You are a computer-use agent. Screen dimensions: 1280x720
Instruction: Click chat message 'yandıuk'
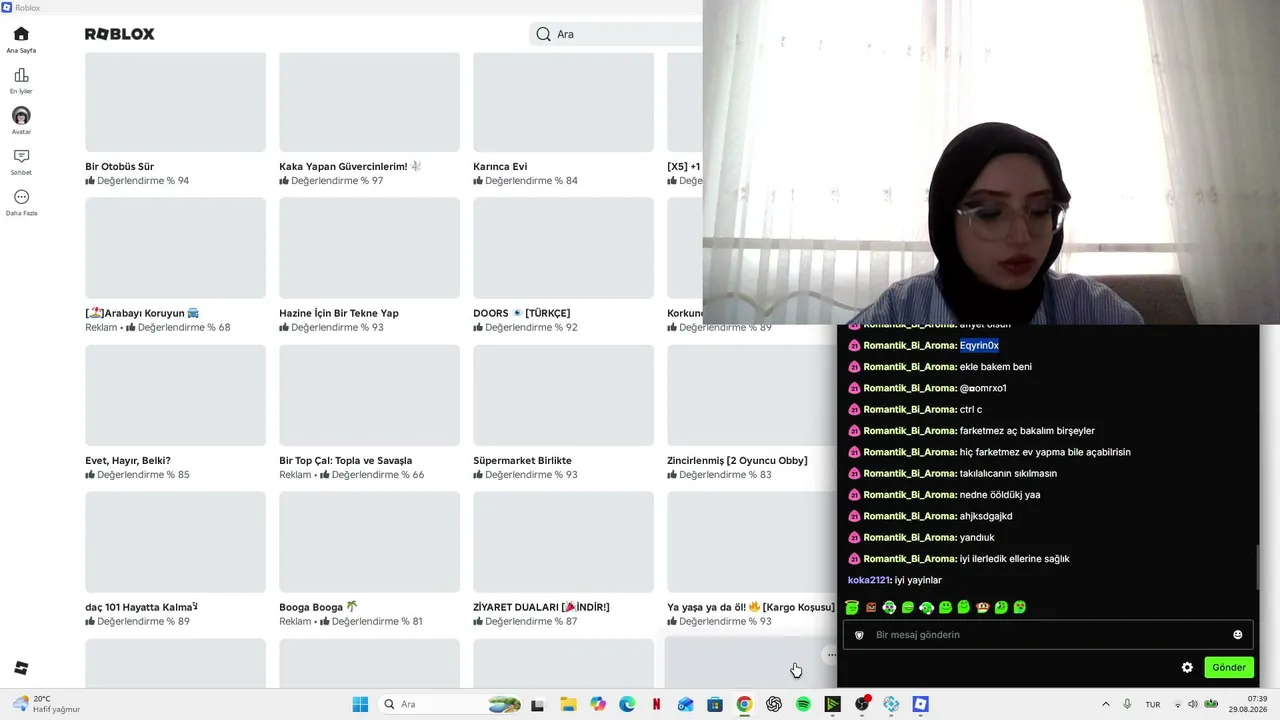(977, 537)
